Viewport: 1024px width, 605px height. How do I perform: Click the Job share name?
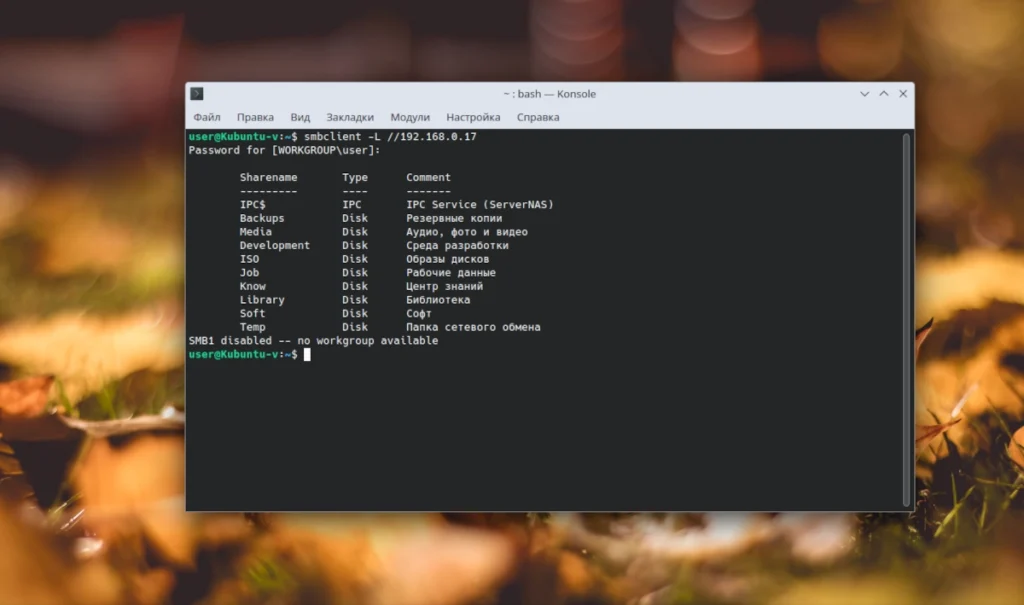pyautogui.click(x=249, y=273)
